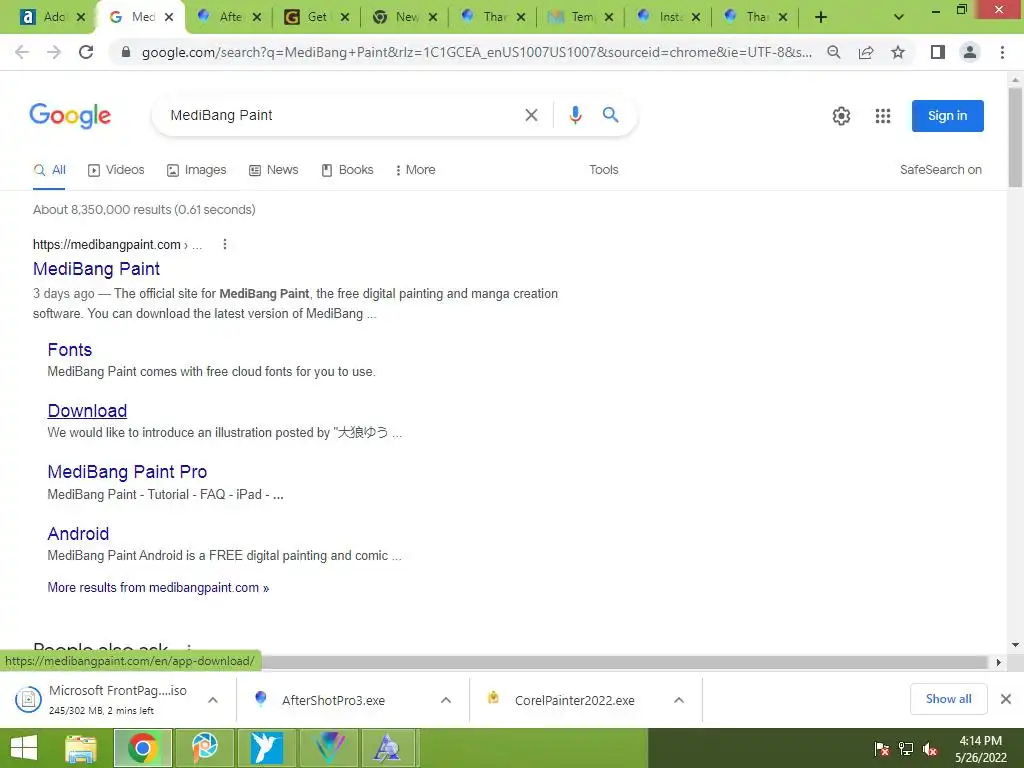The width and height of the screenshot is (1024, 768).
Task: Clear the search box with X
Action: 532,116
